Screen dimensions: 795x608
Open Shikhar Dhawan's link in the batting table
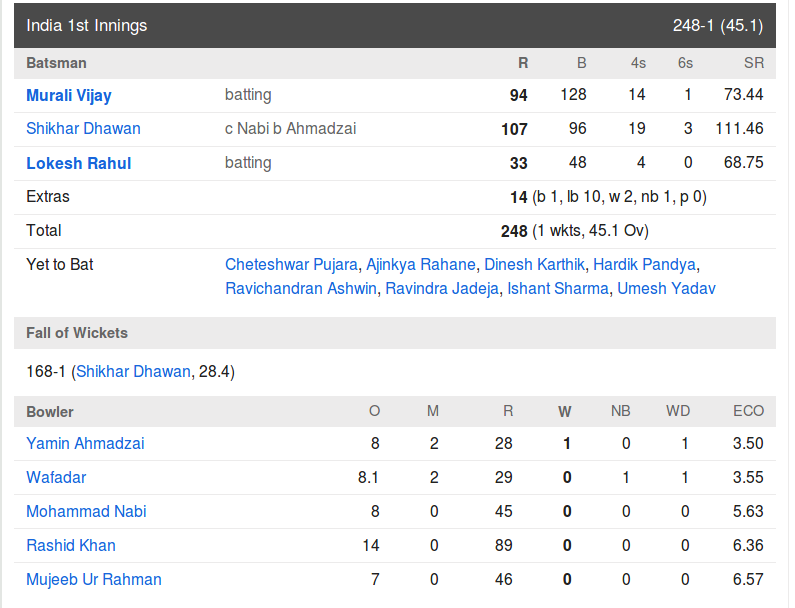click(x=83, y=128)
